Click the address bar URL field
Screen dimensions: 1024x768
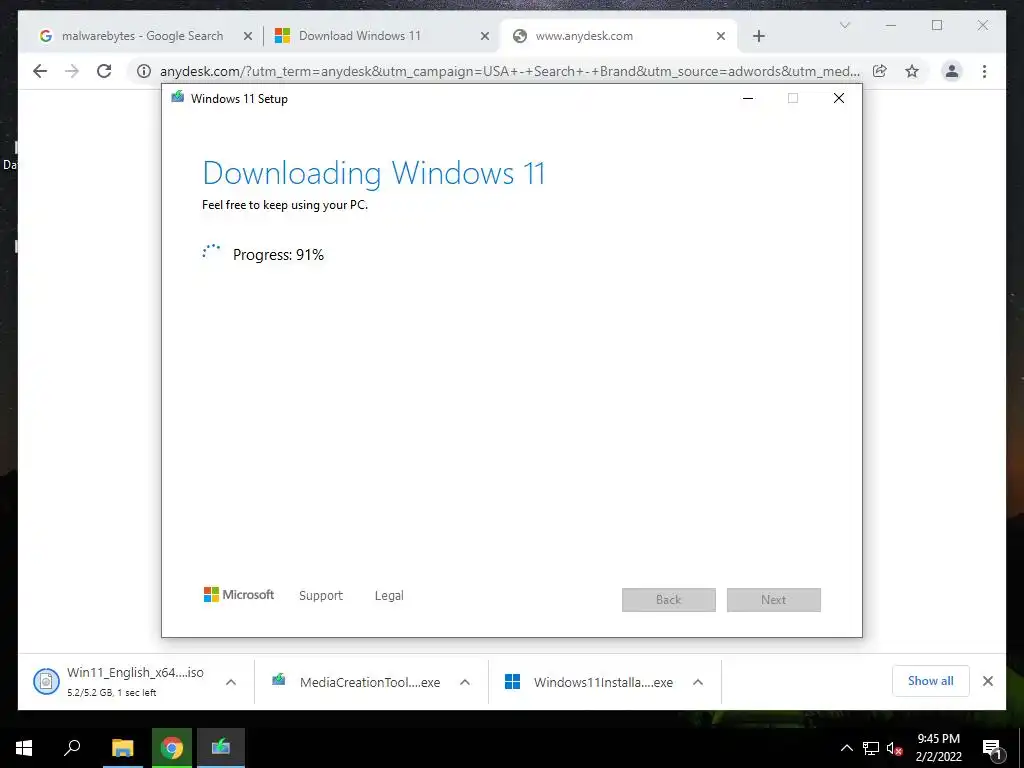click(509, 71)
